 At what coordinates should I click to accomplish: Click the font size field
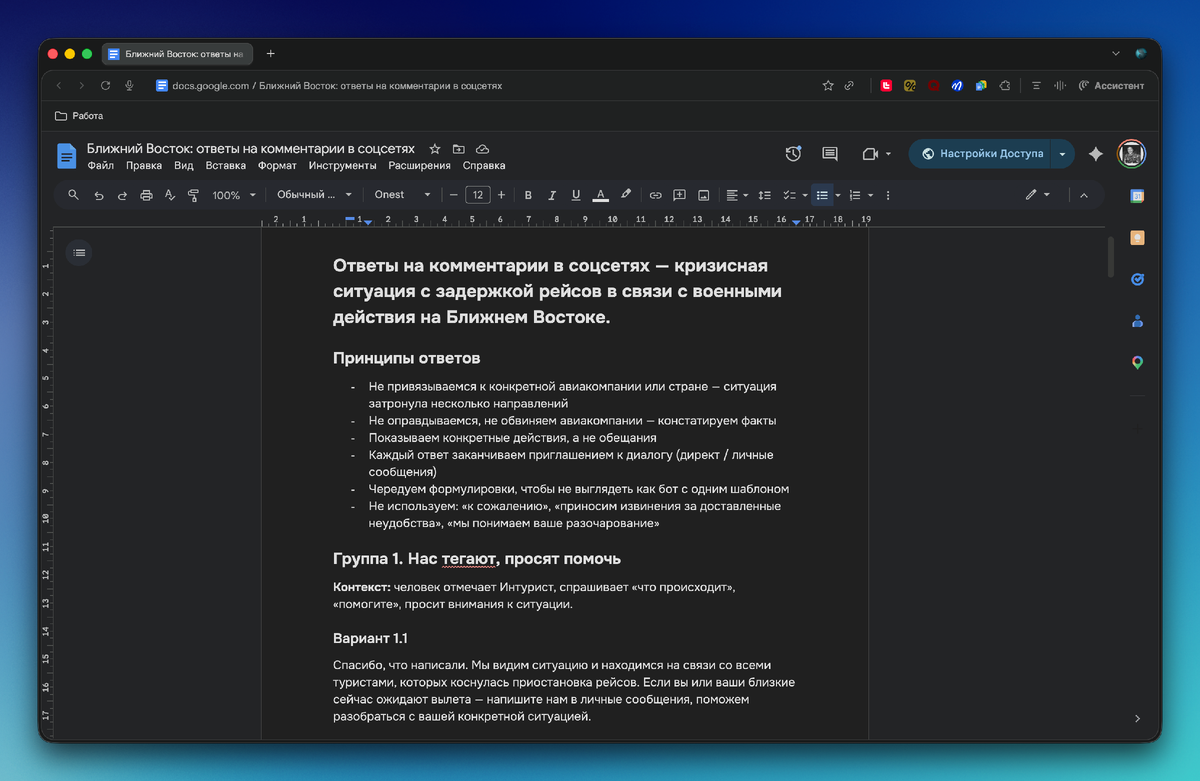point(478,195)
